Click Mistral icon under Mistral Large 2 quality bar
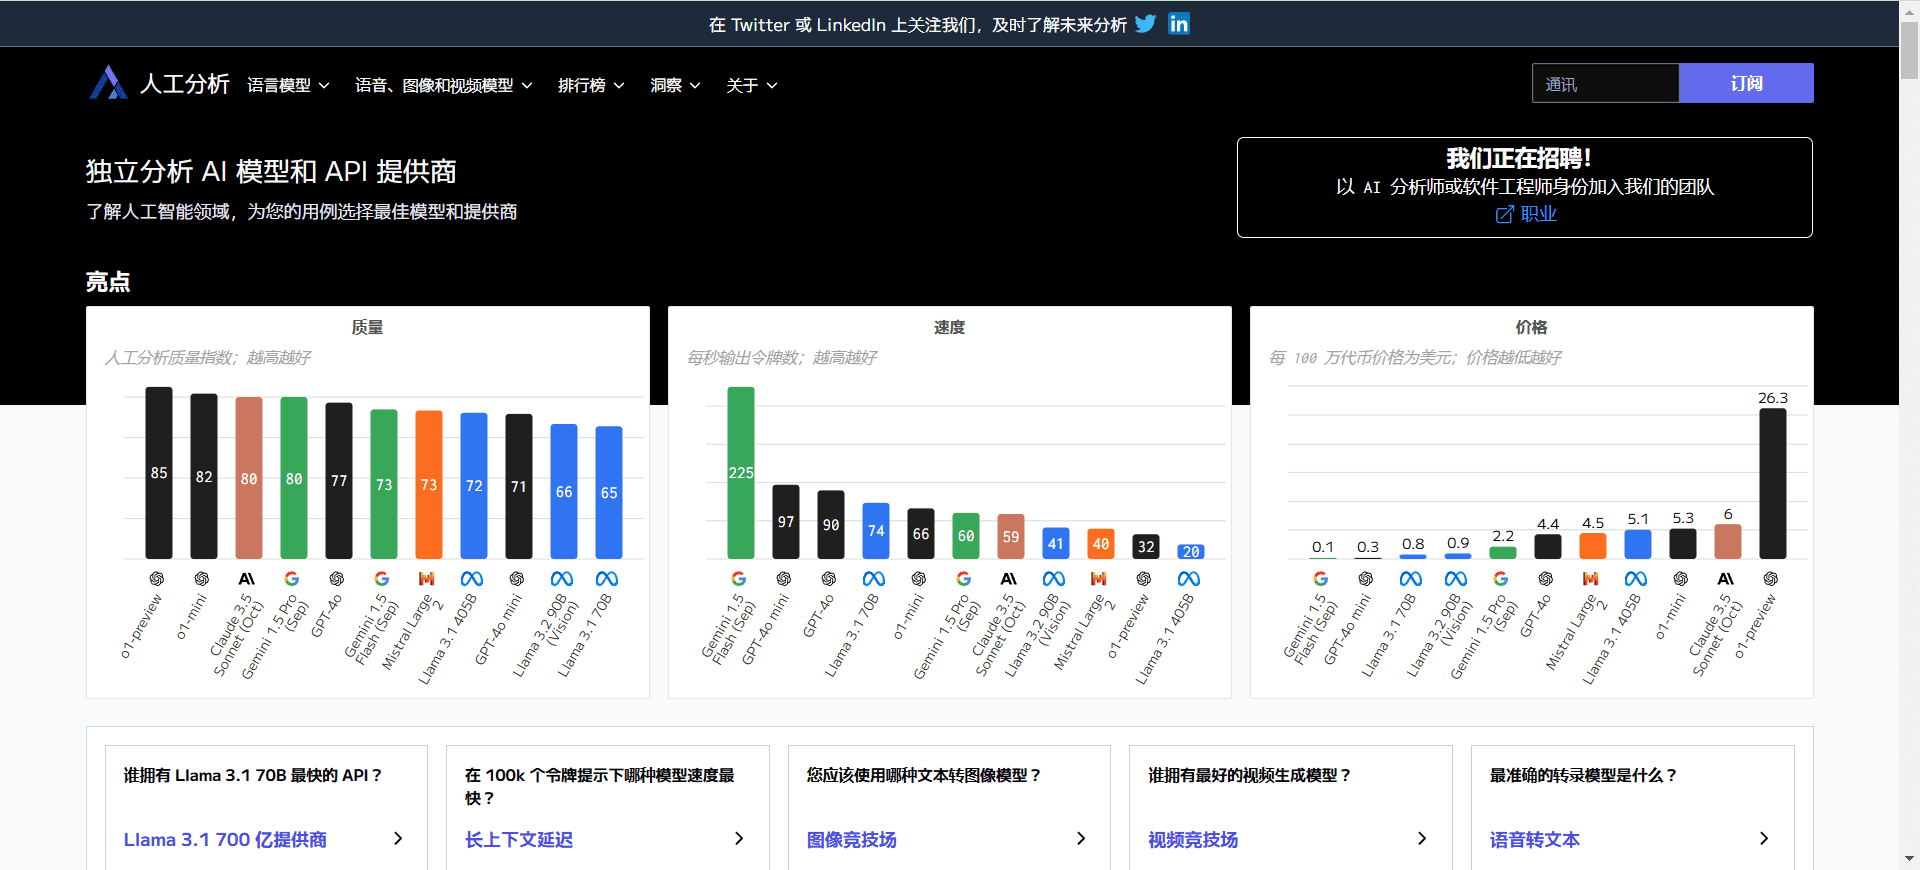This screenshot has height=870, width=1920. pos(427,579)
